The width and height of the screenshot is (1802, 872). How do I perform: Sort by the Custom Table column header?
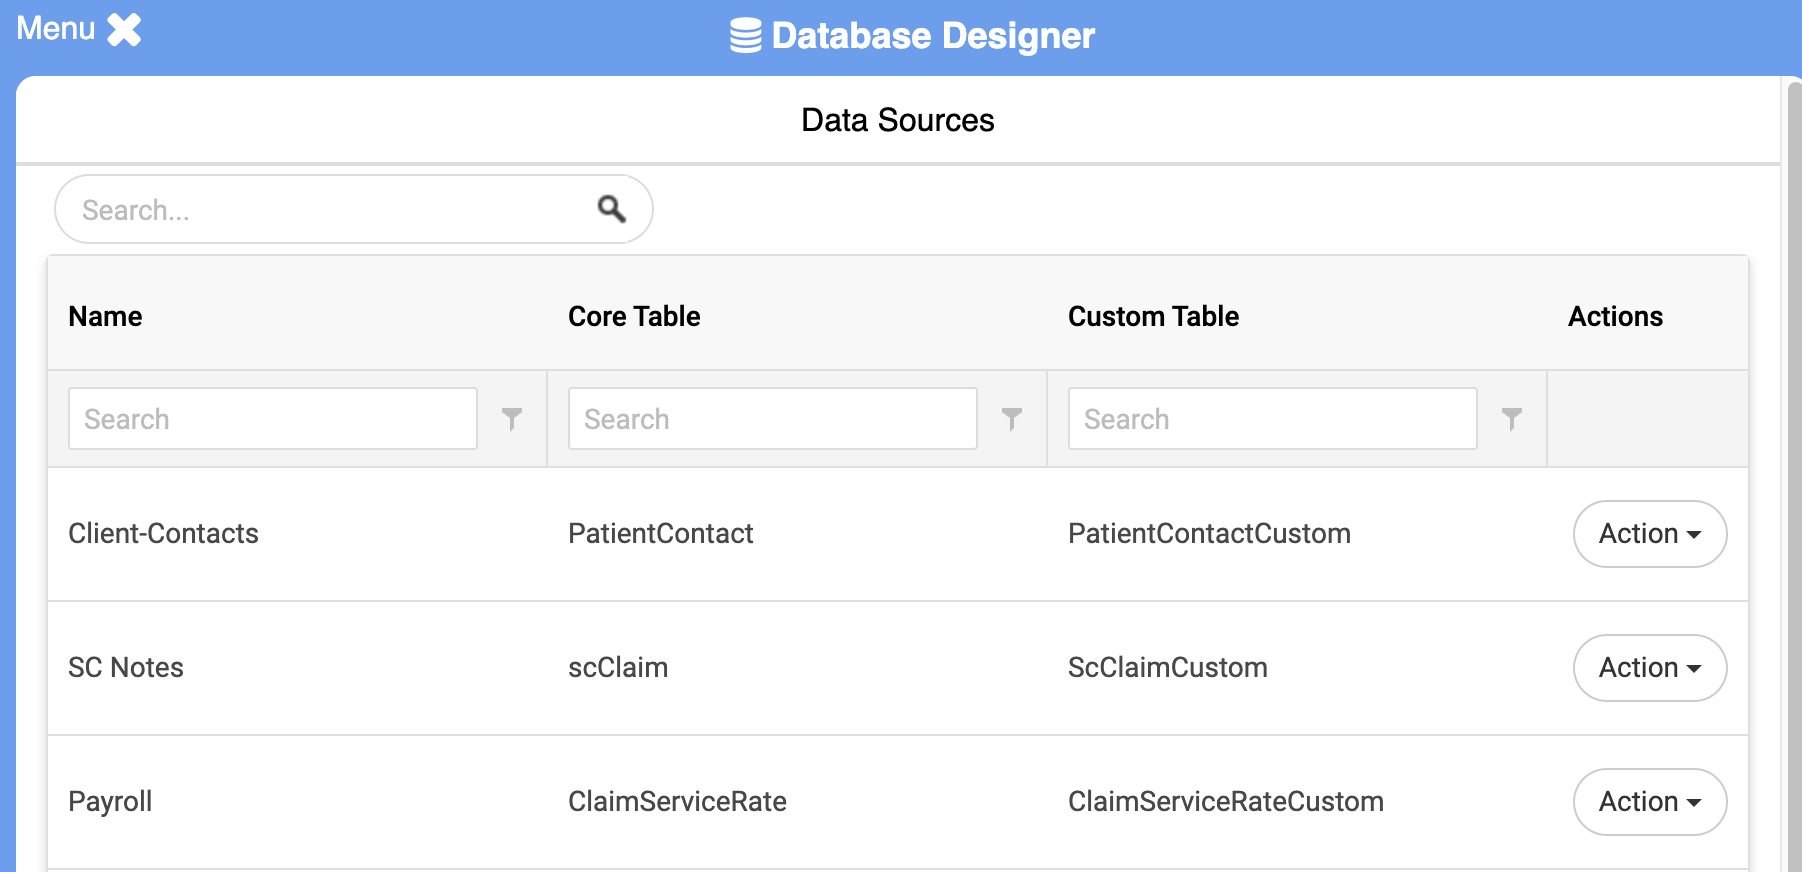pyautogui.click(x=1153, y=317)
